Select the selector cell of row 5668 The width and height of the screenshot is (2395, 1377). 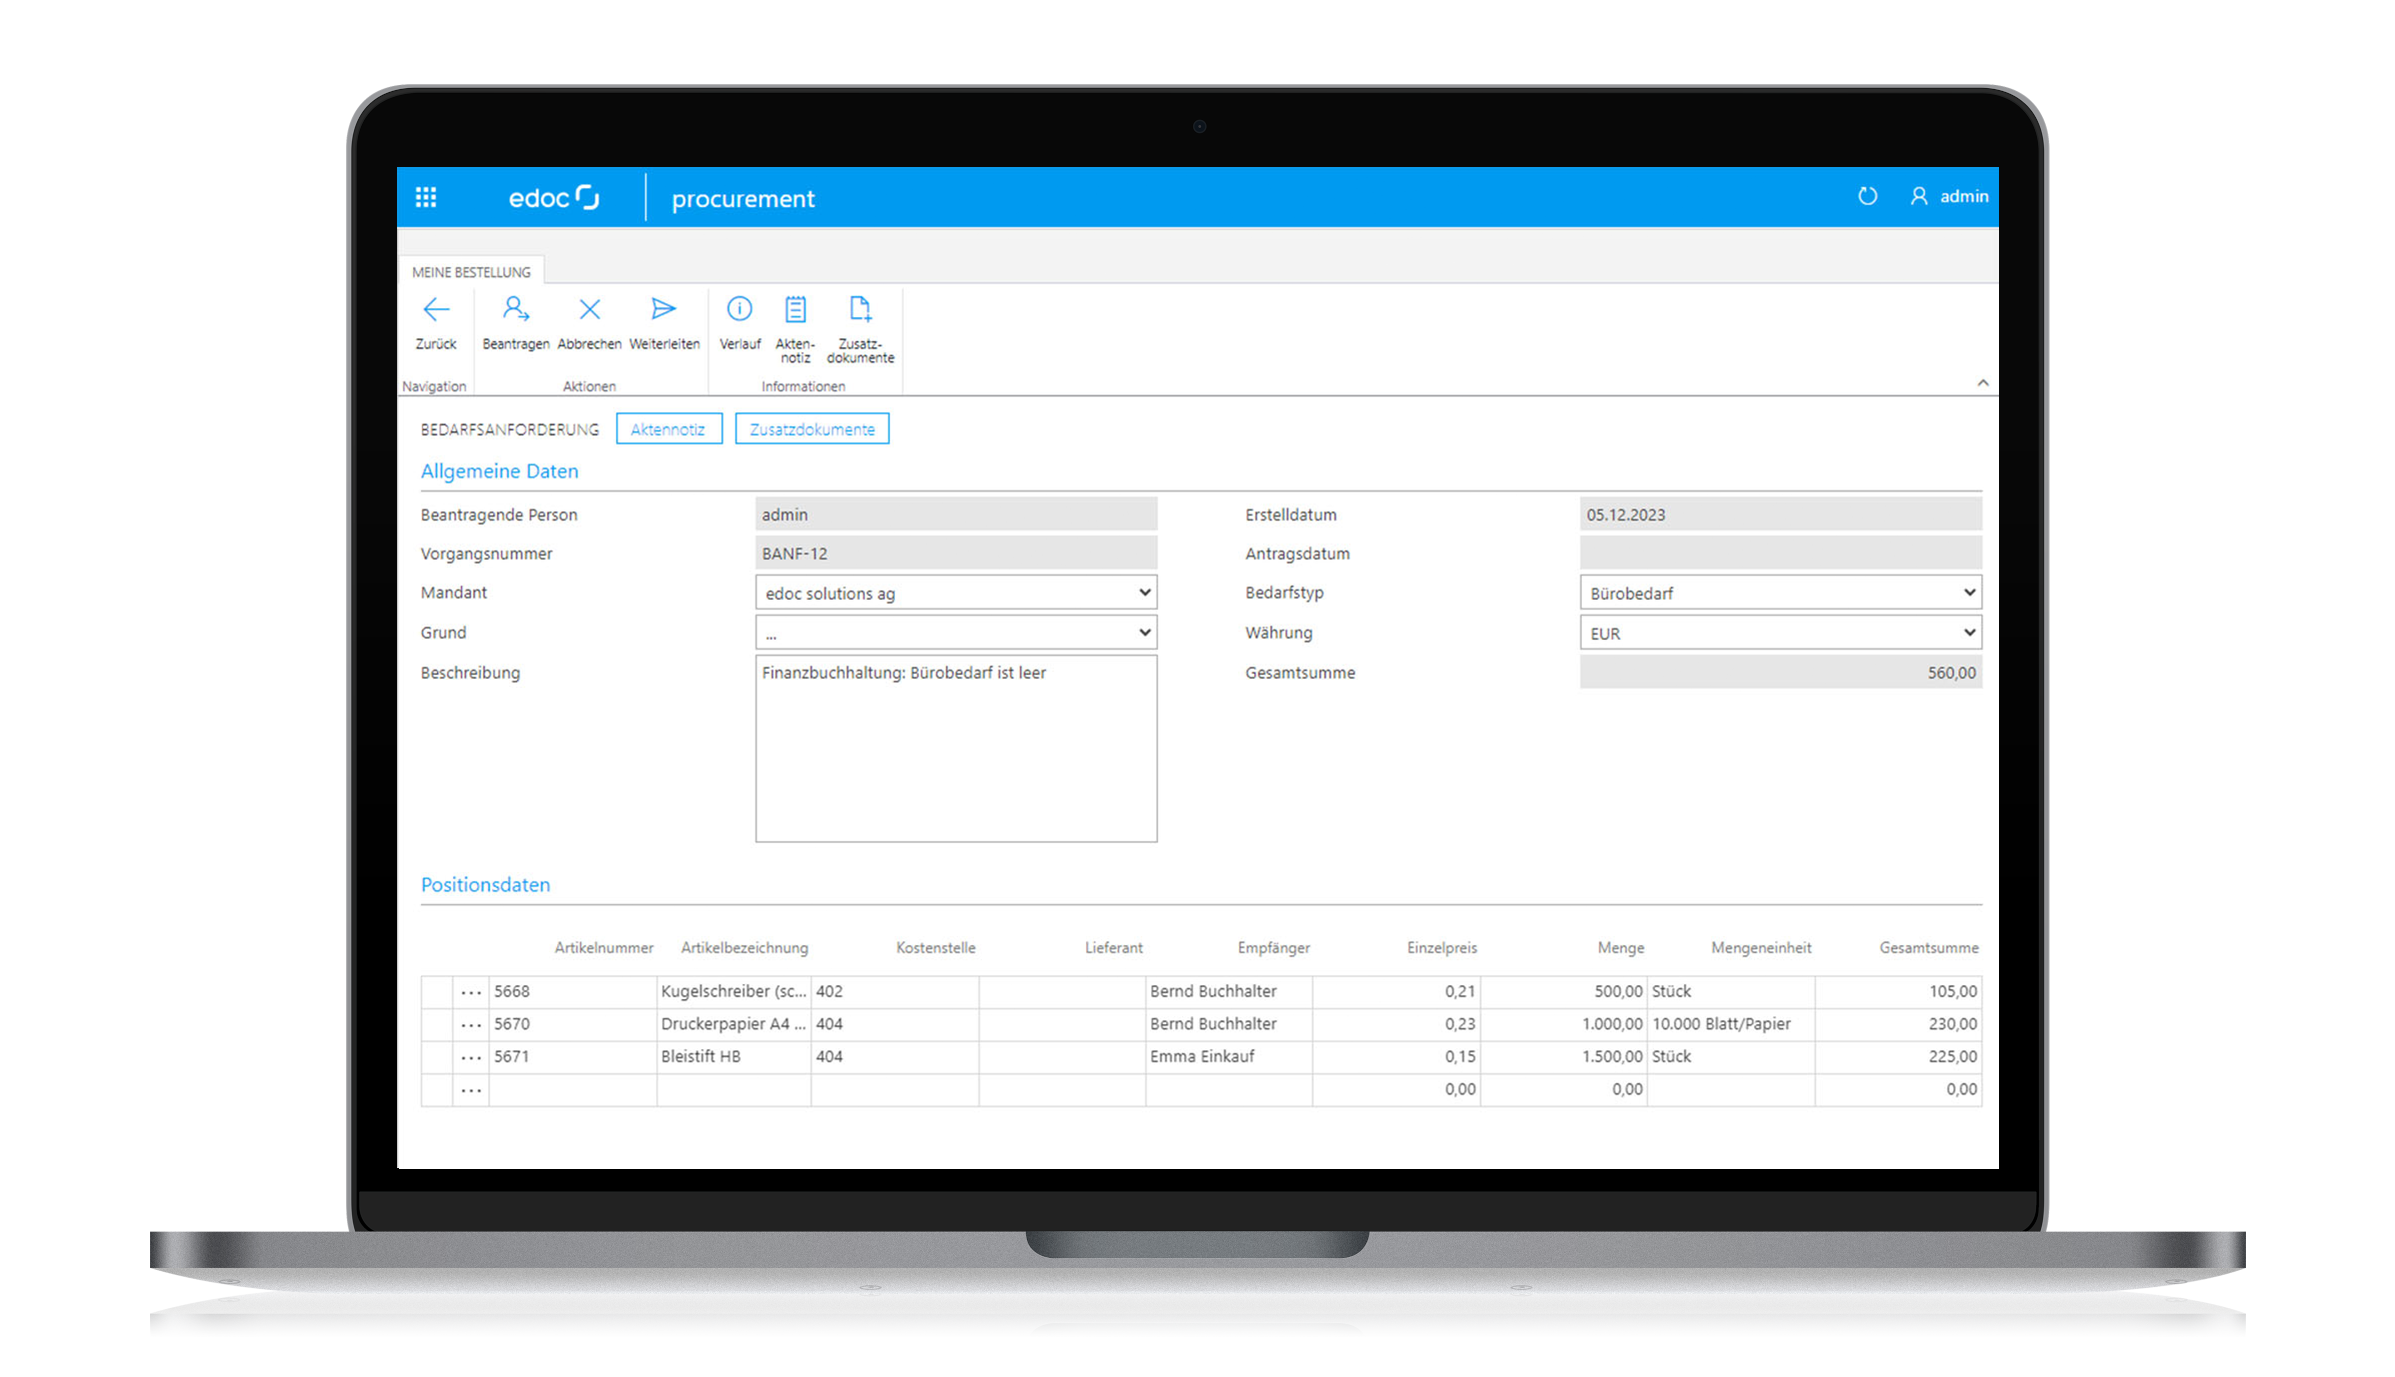point(437,992)
